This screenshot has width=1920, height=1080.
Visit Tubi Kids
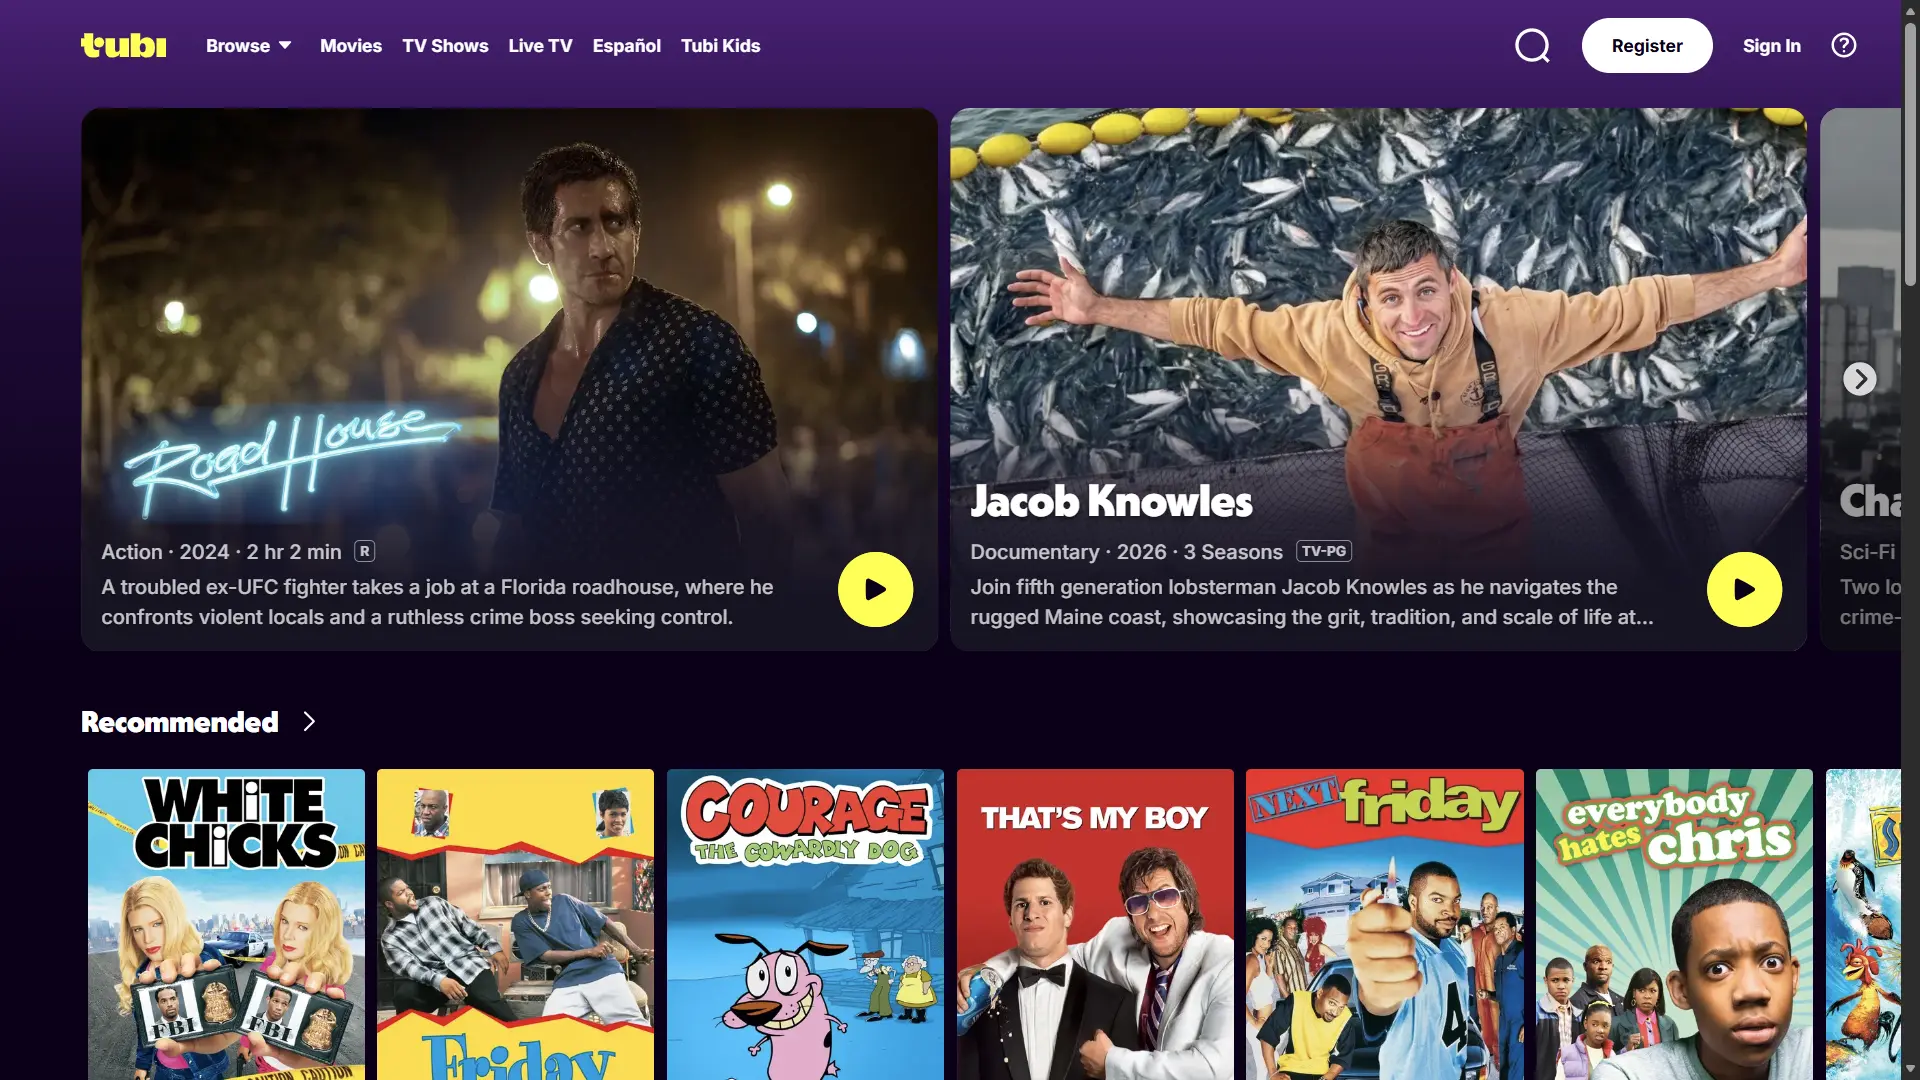(x=720, y=46)
